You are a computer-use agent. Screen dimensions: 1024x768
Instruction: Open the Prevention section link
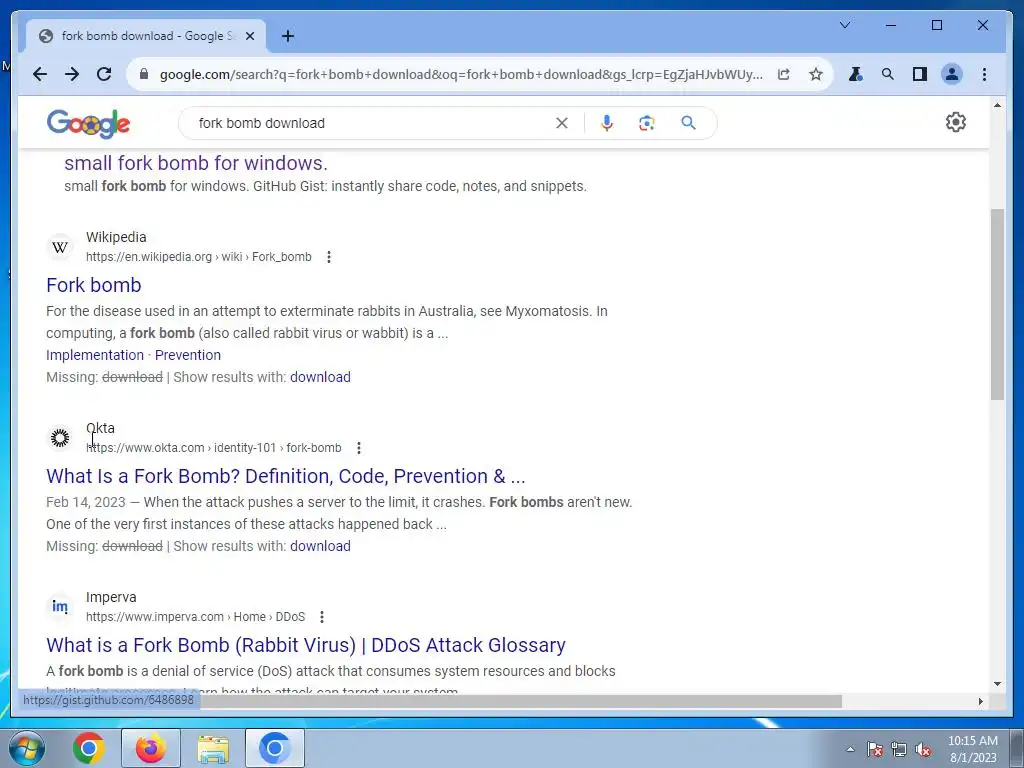pos(187,355)
